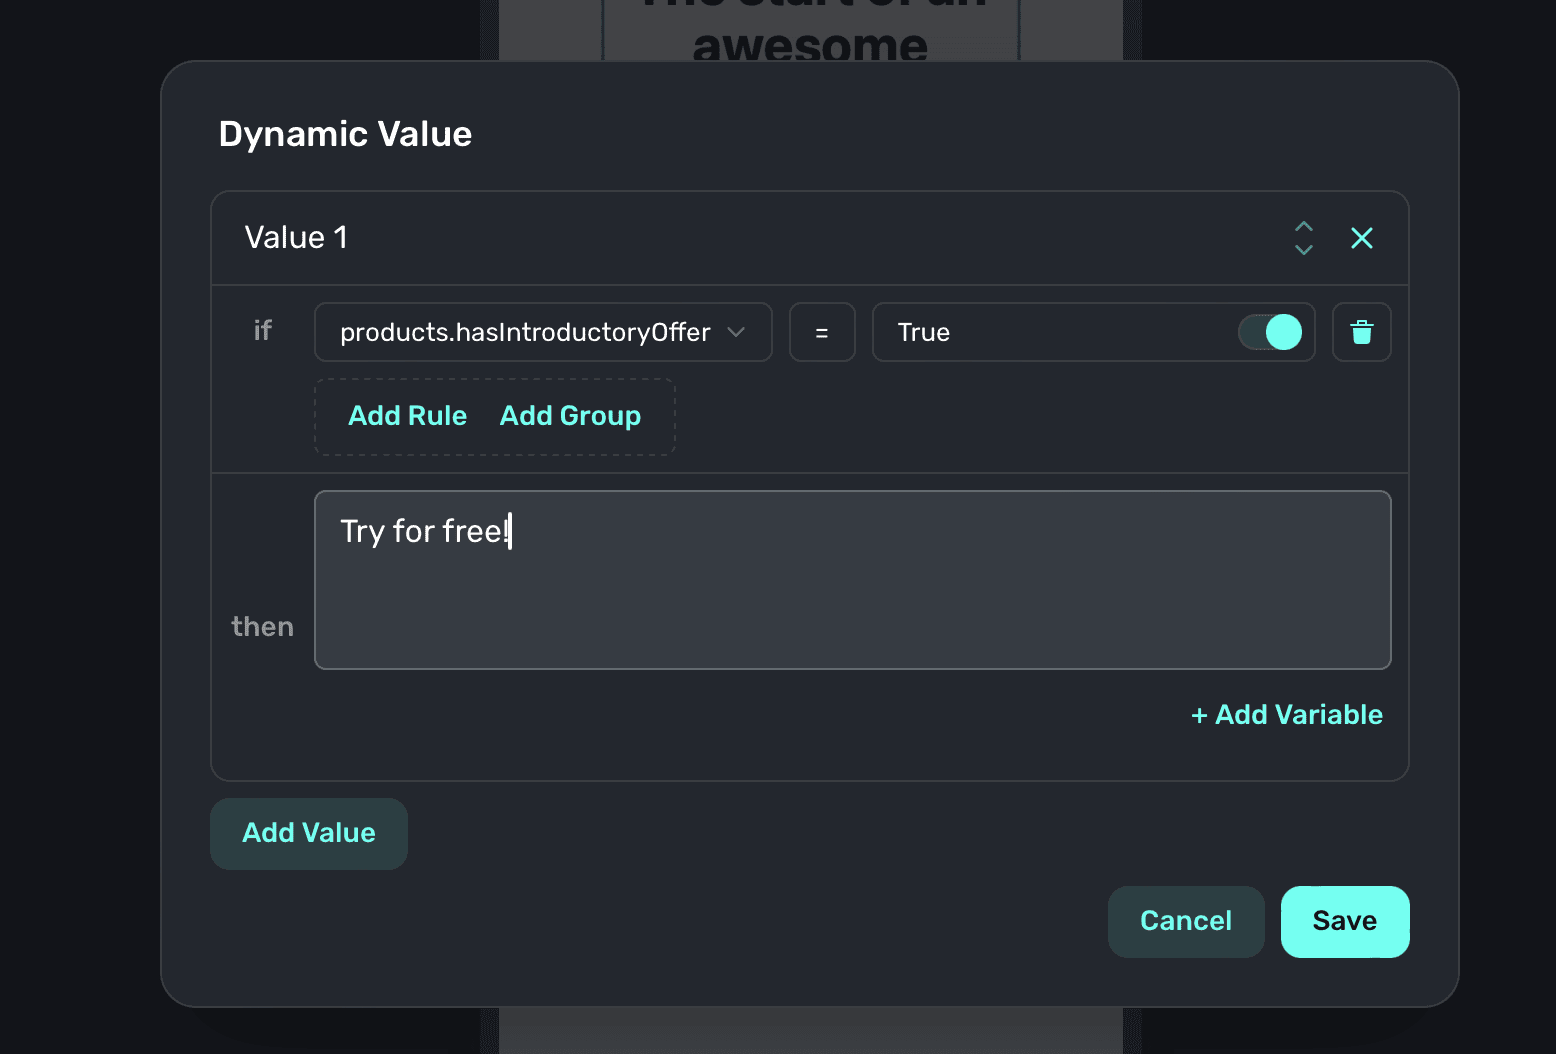Click Add Rule
The height and width of the screenshot is (1054, 1556).
pos(407,416)
